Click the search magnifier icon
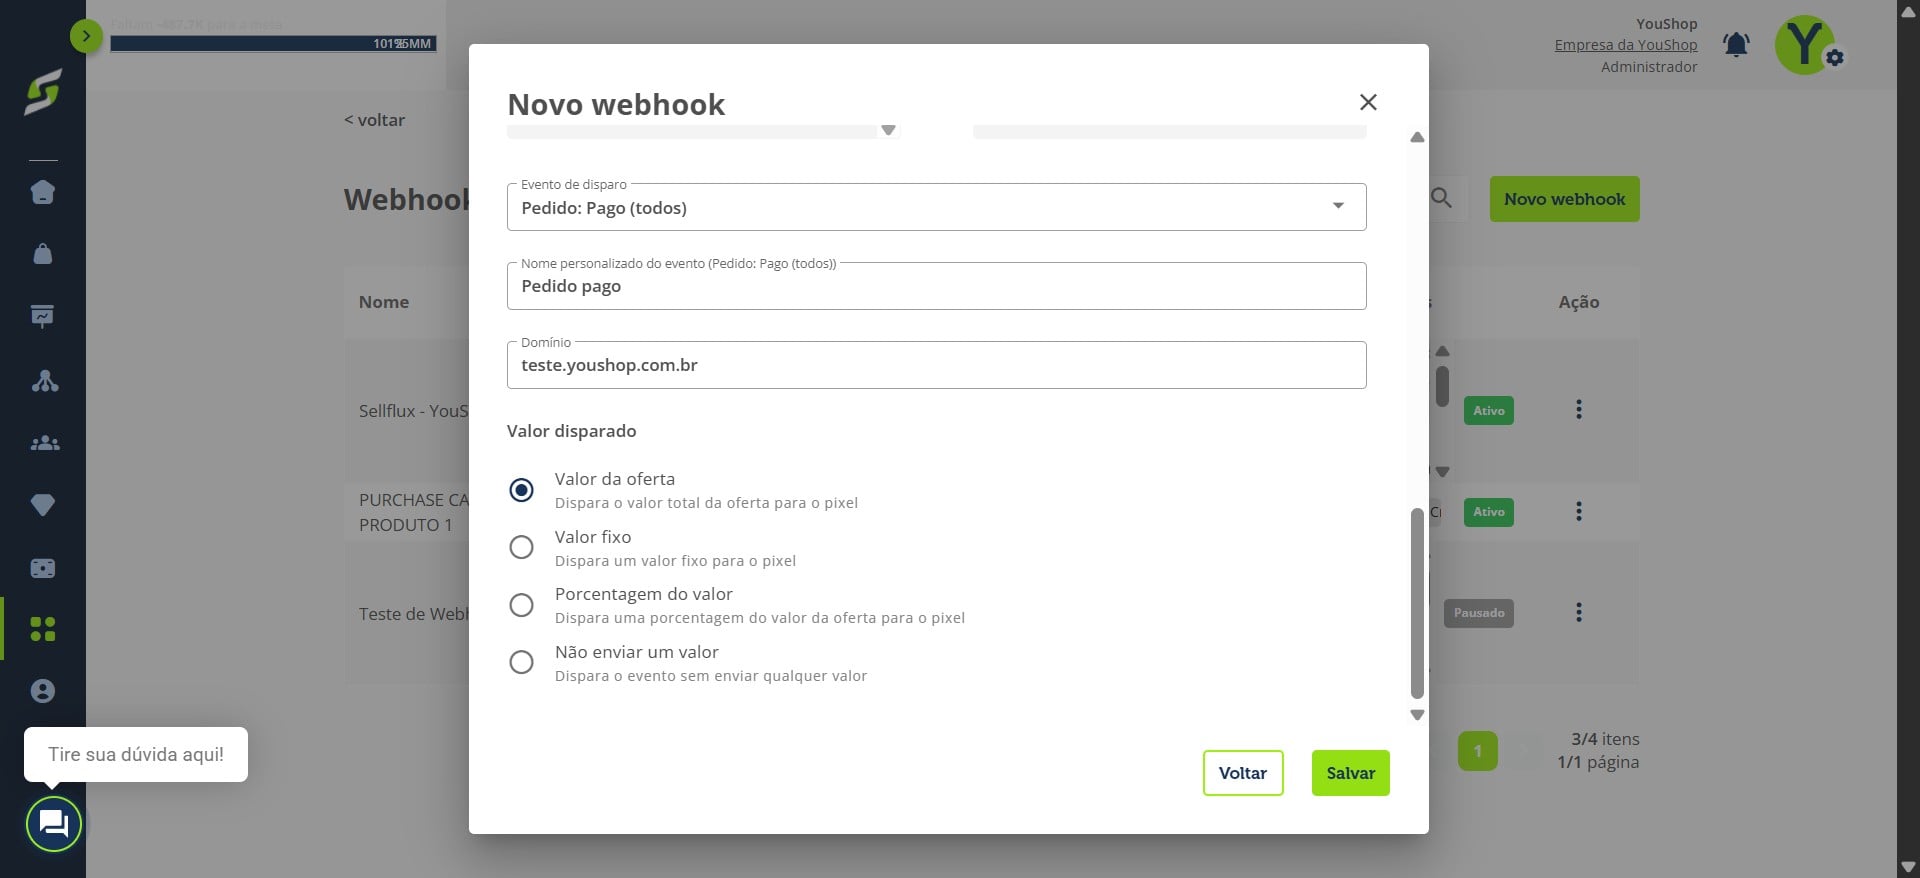 point(1441,198)
